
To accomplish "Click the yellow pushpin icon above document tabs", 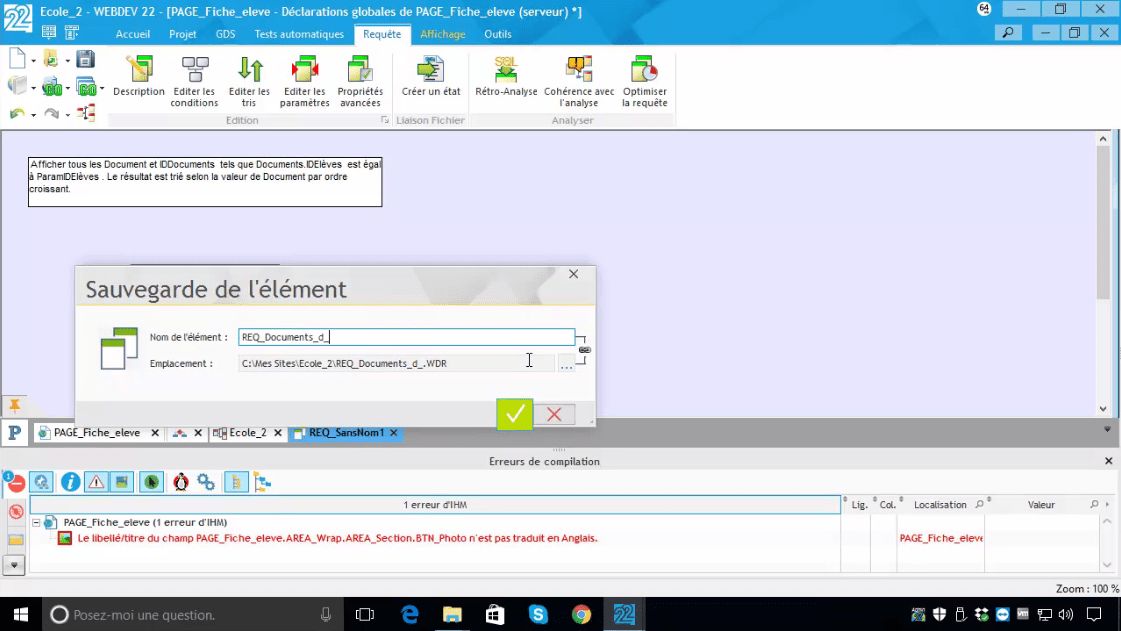I will tap(14, 406).
